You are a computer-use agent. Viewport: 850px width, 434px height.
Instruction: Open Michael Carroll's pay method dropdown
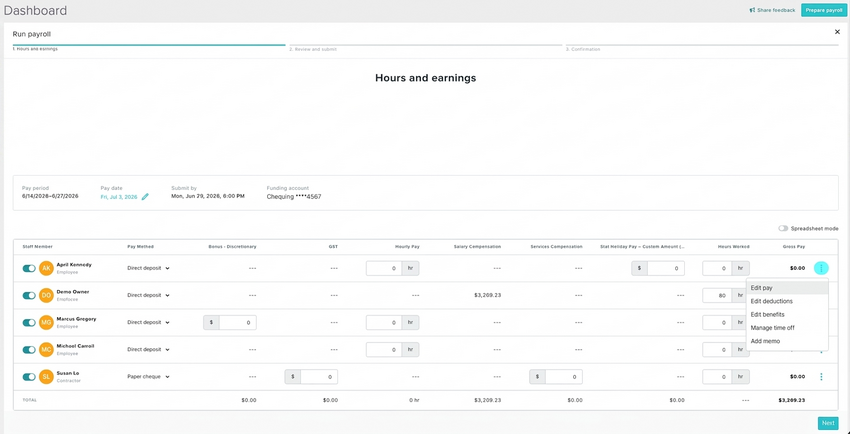[148, 349]
